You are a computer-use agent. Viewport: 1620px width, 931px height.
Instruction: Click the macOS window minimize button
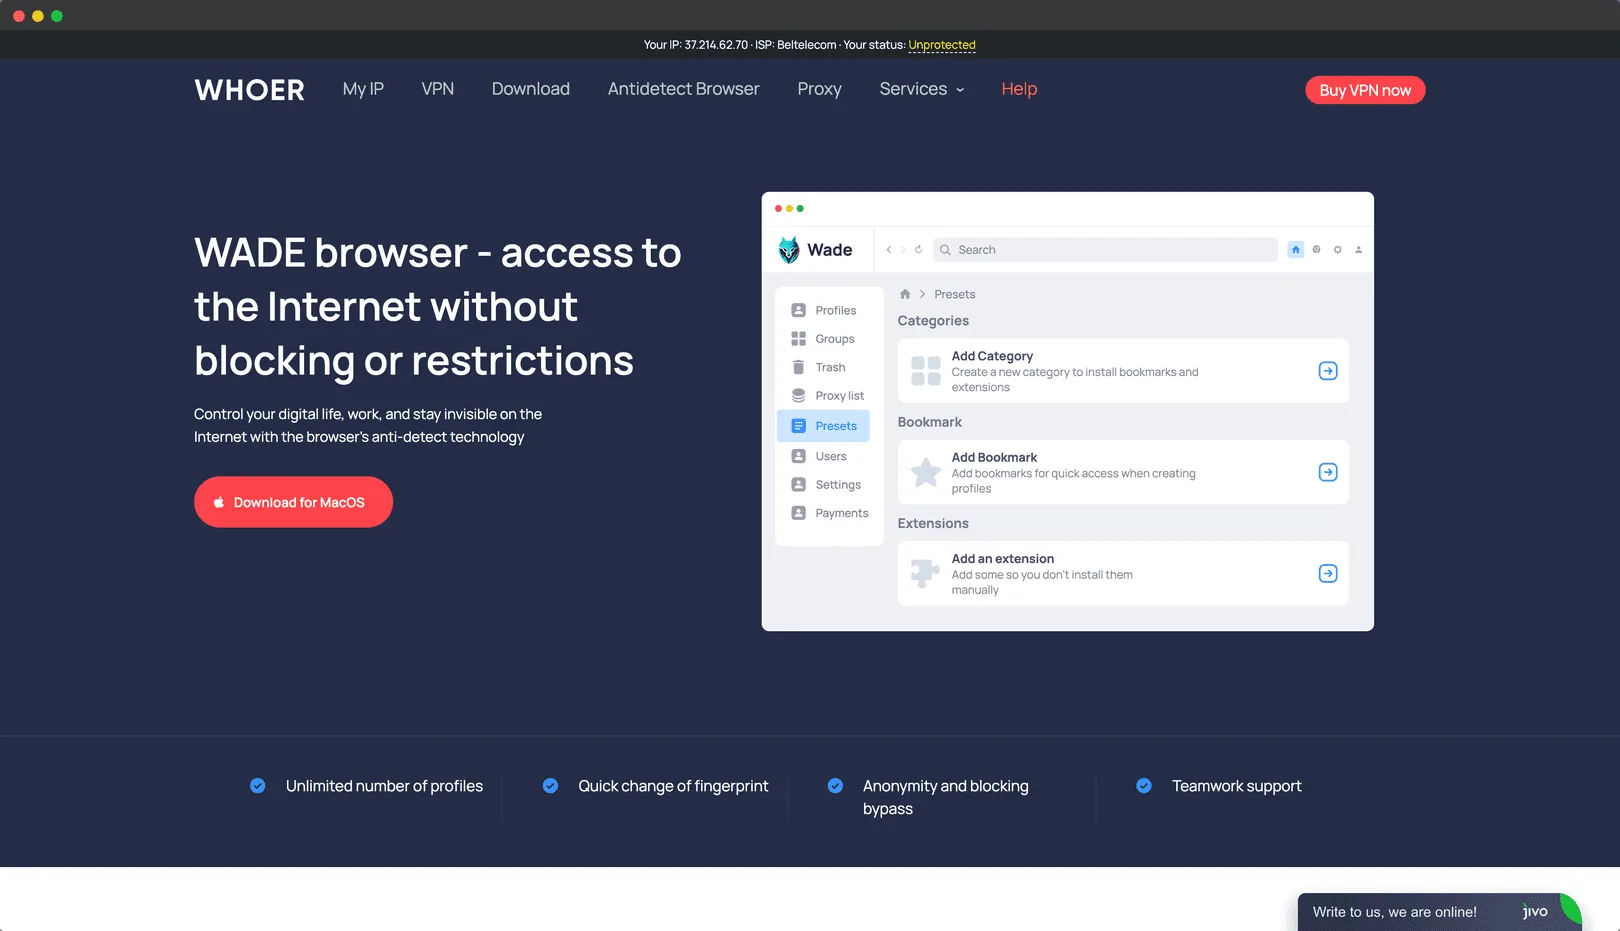coord(38,16)
